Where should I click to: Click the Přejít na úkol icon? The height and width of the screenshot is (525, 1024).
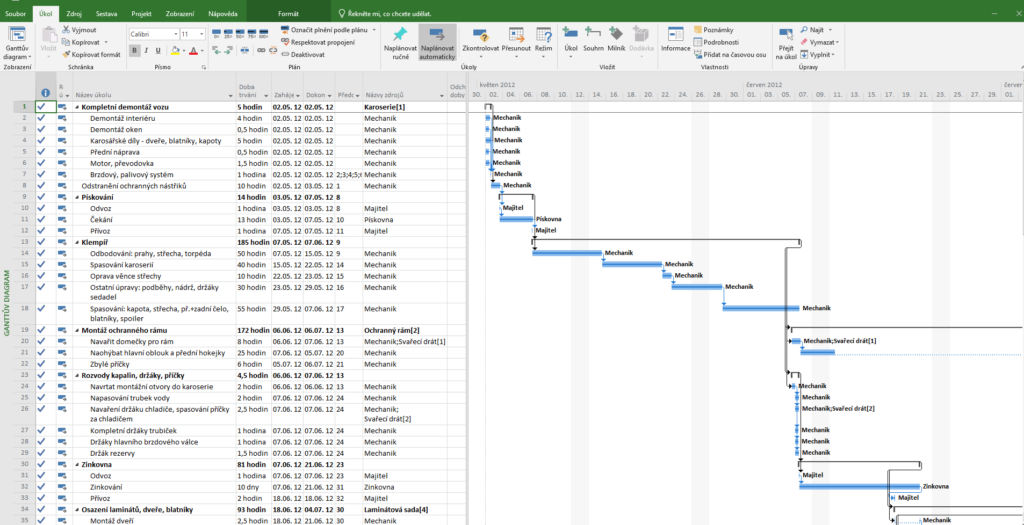coord(786,35)
